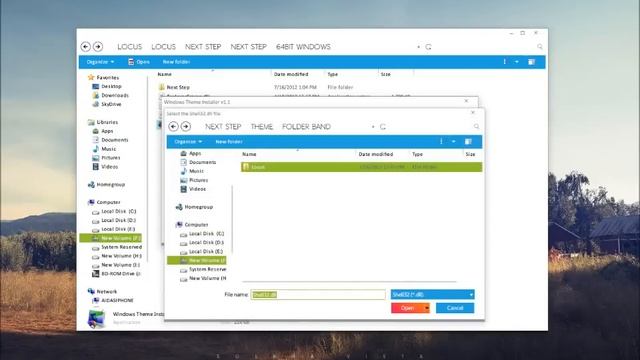Click THEME in the file dialog breadcrumb
The height and width of the screenshot is (360, 640).
[x=262, y=127]
